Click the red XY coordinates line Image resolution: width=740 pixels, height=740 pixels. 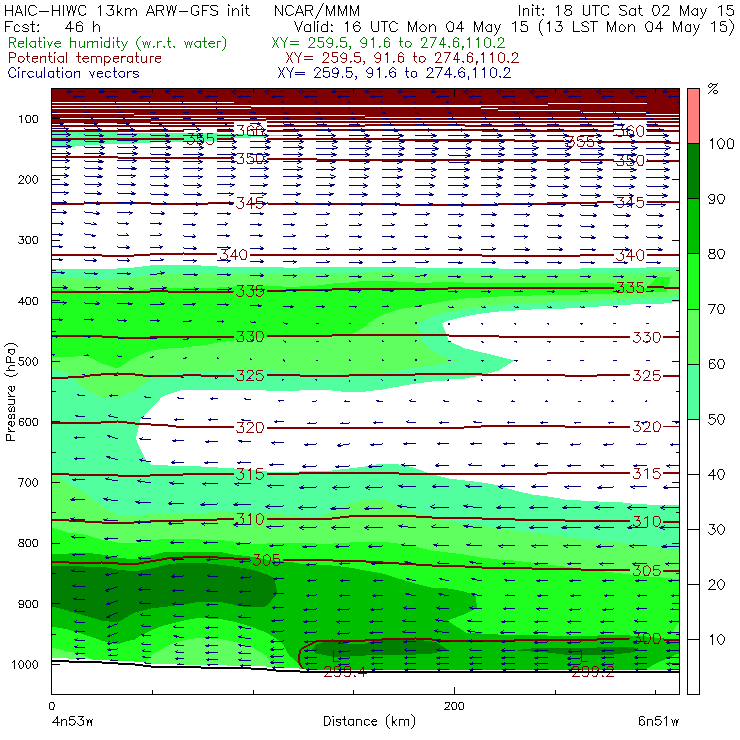point(402,58)
